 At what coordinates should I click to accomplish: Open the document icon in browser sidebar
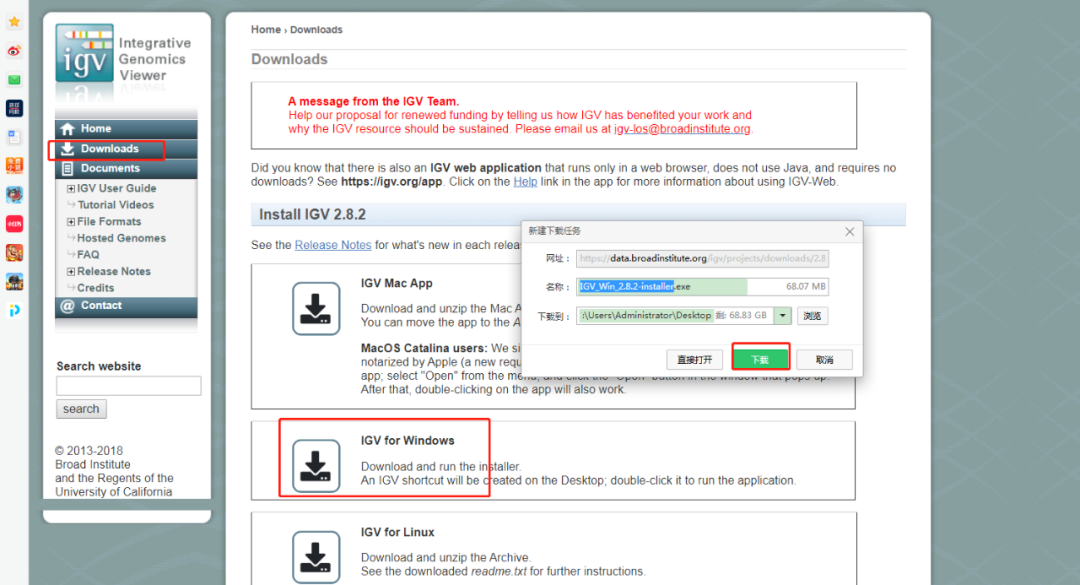(x=14, y=137)
